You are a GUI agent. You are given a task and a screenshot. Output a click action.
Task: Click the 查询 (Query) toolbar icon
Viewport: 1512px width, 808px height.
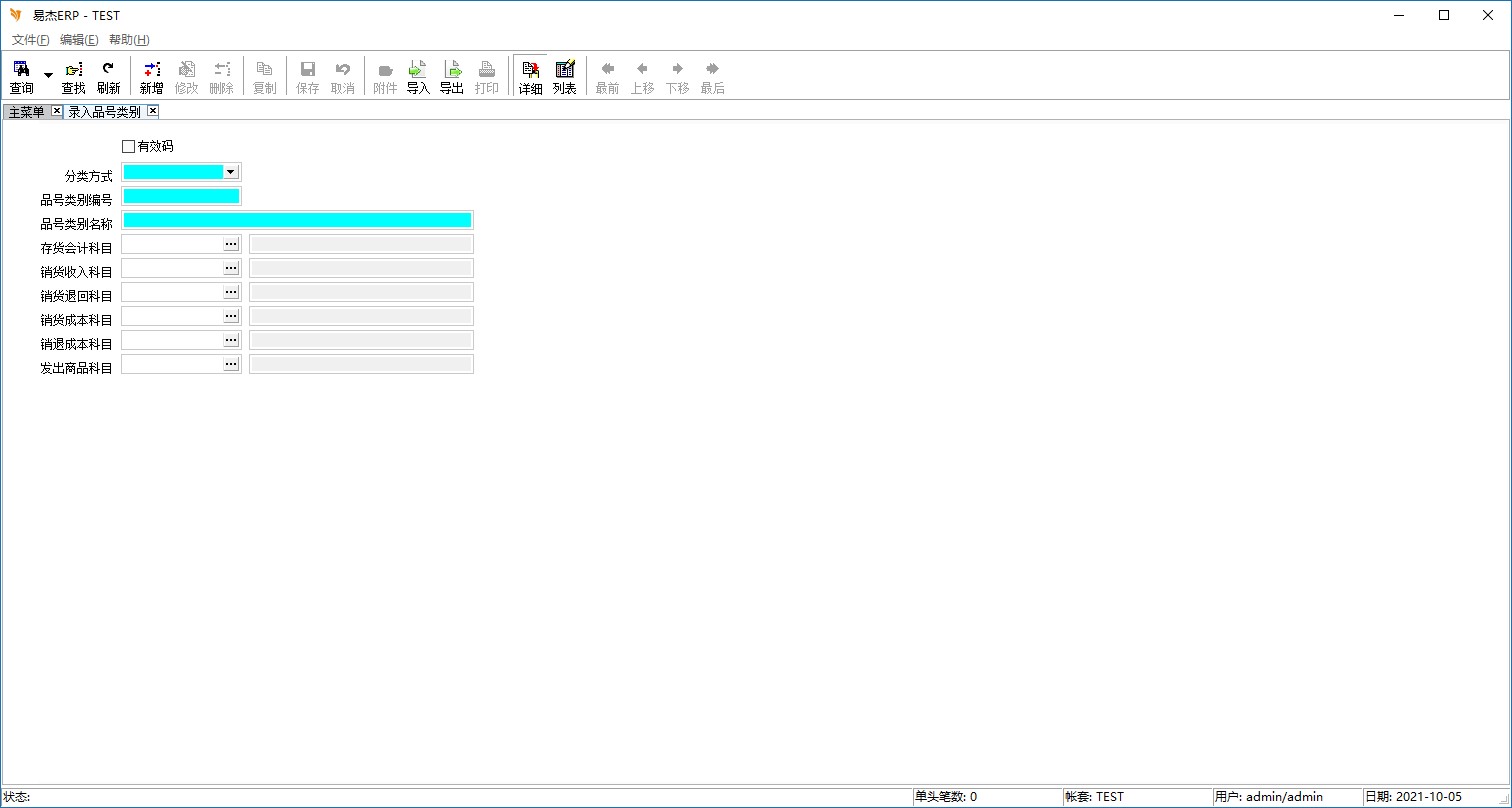21,77
